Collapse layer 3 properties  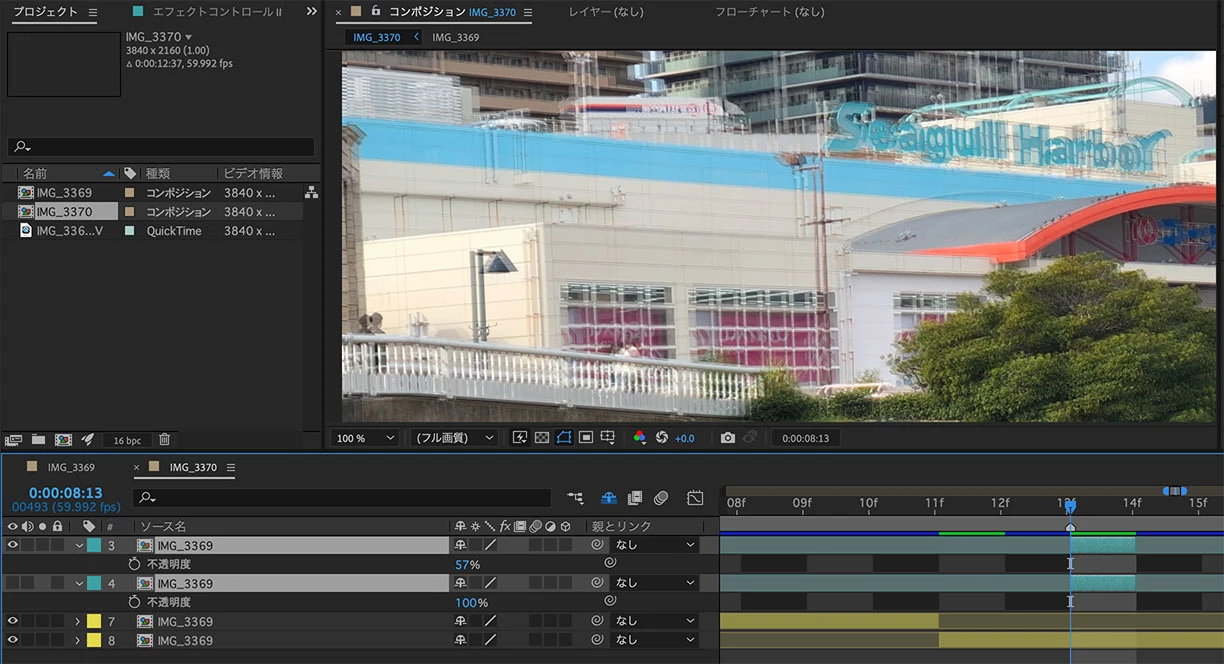[78, 546]
